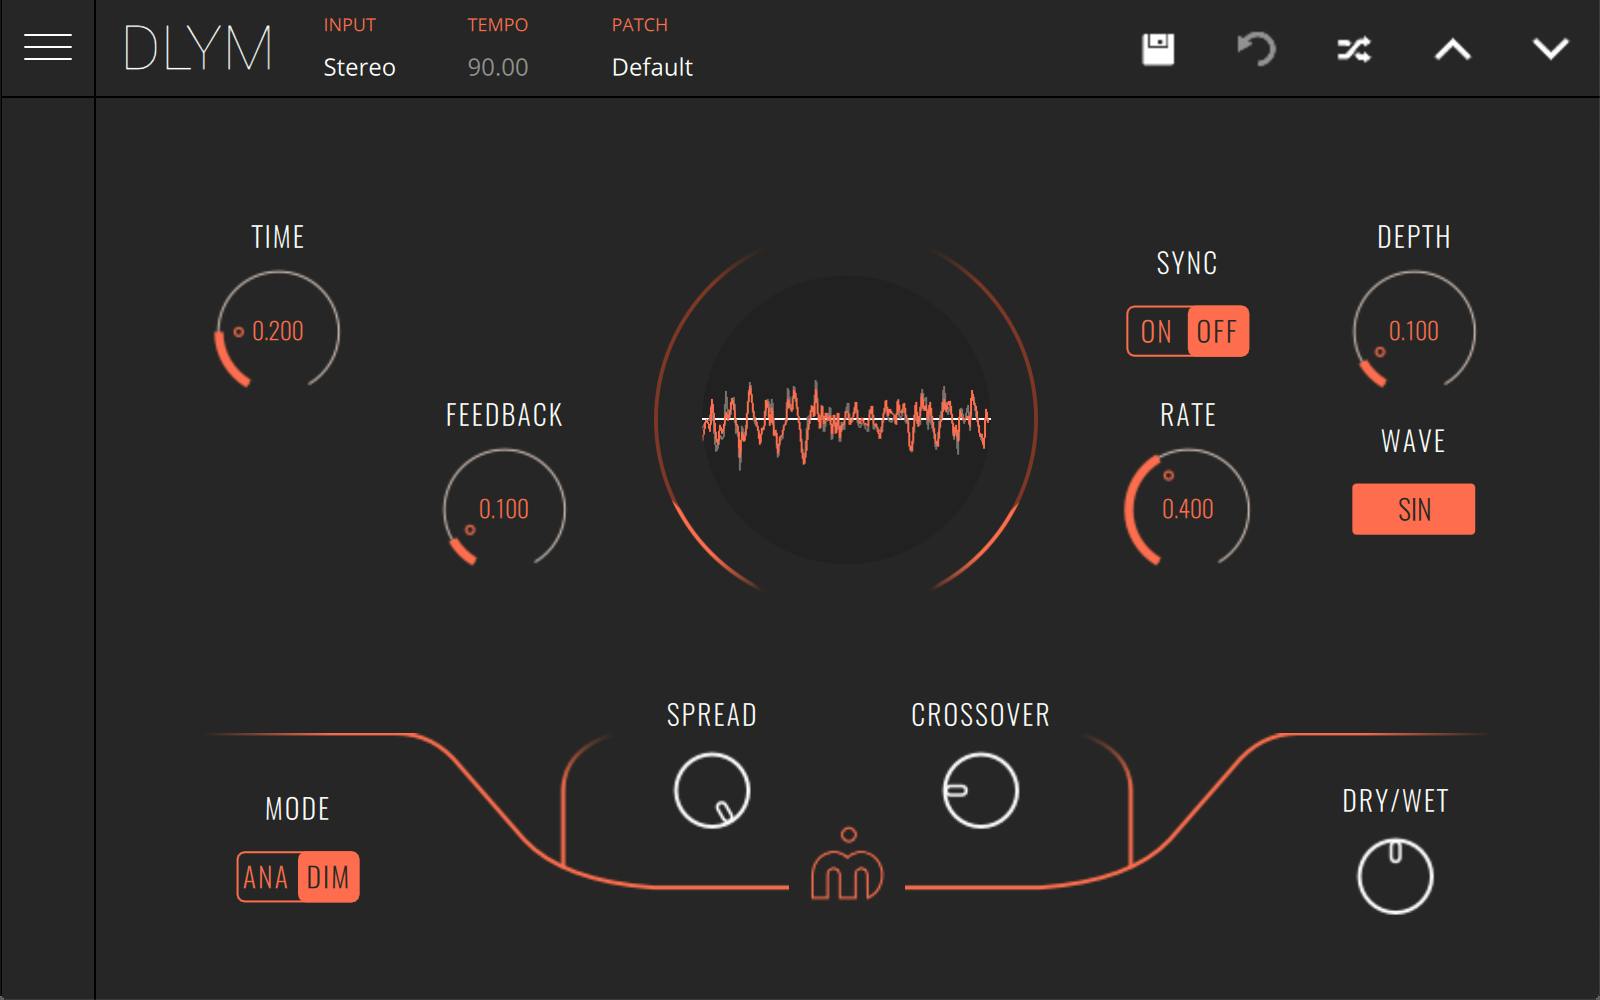This screenshot has width=1600, height=1000.
Task: Click the DRY/WET knob
Action: 1394,874
